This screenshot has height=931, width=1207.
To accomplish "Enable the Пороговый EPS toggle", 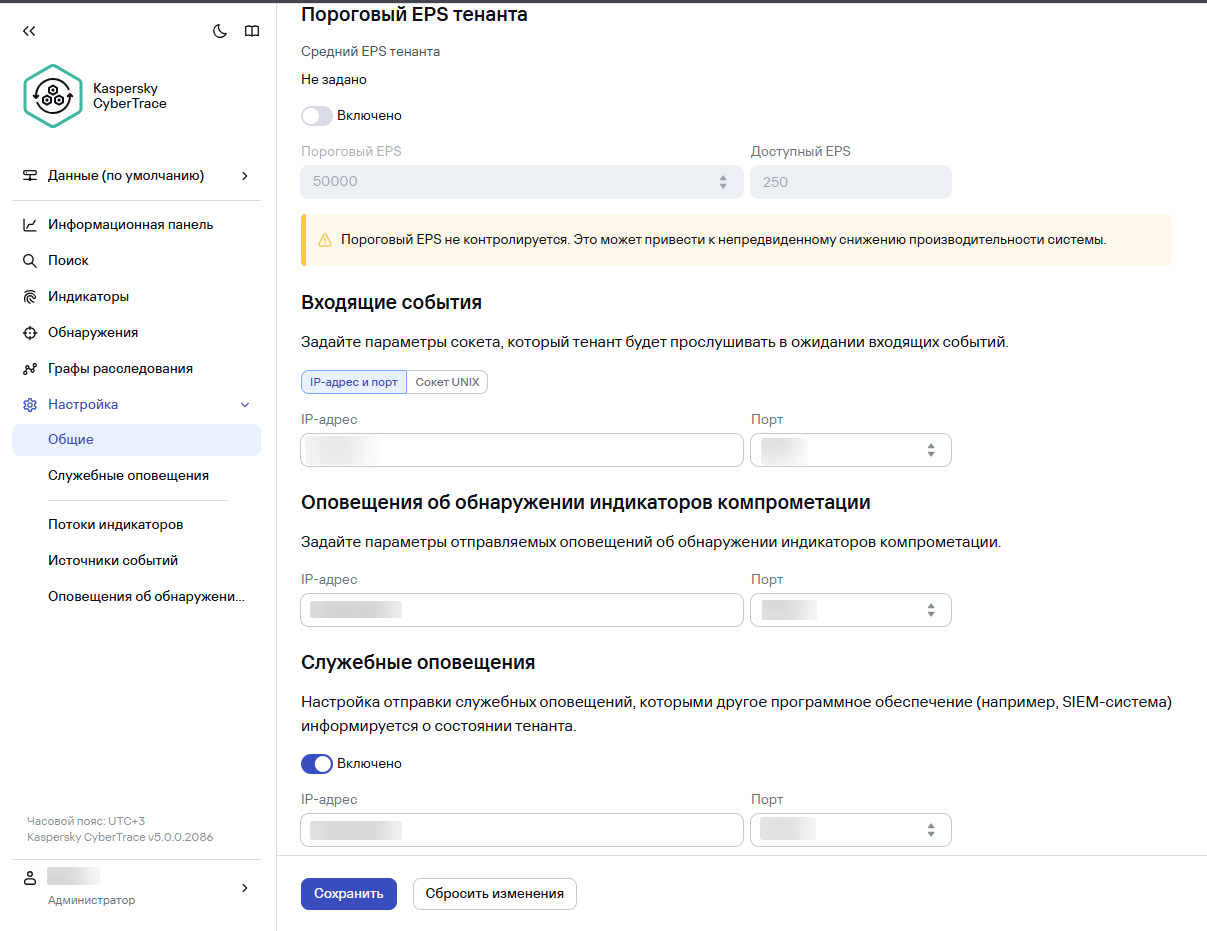I will (316, 116).
